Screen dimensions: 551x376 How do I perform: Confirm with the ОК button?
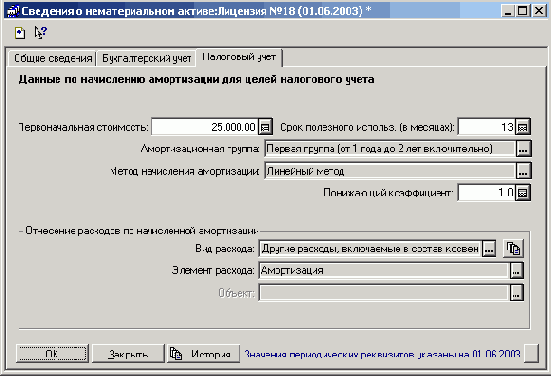[x=52, y=354]
